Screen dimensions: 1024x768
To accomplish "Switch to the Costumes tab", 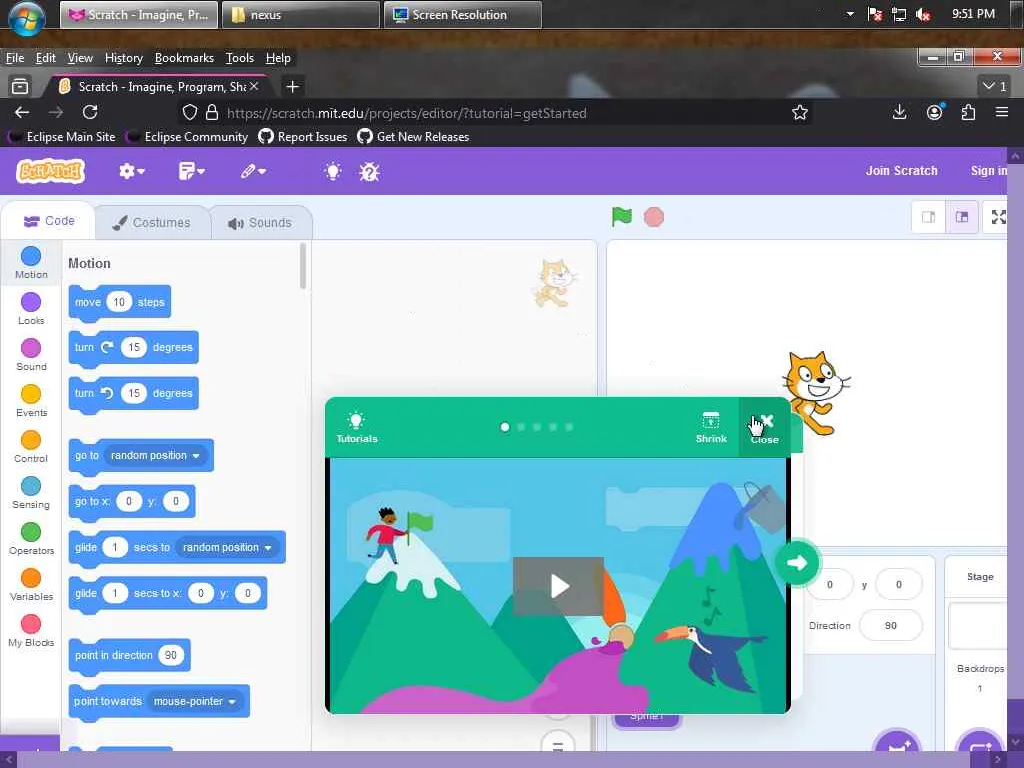I will click(152, 223).
